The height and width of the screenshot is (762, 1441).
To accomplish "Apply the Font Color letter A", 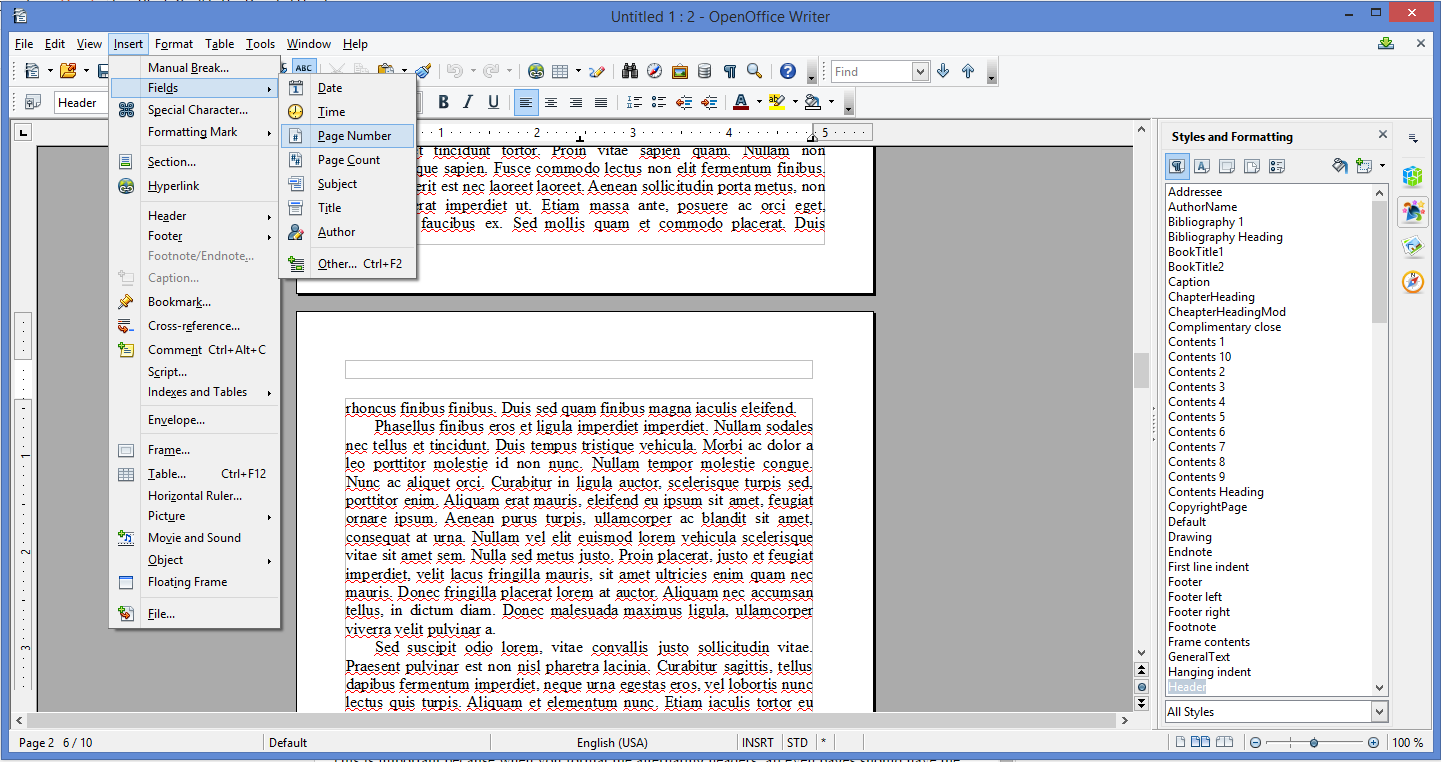I will click(741, 102).
